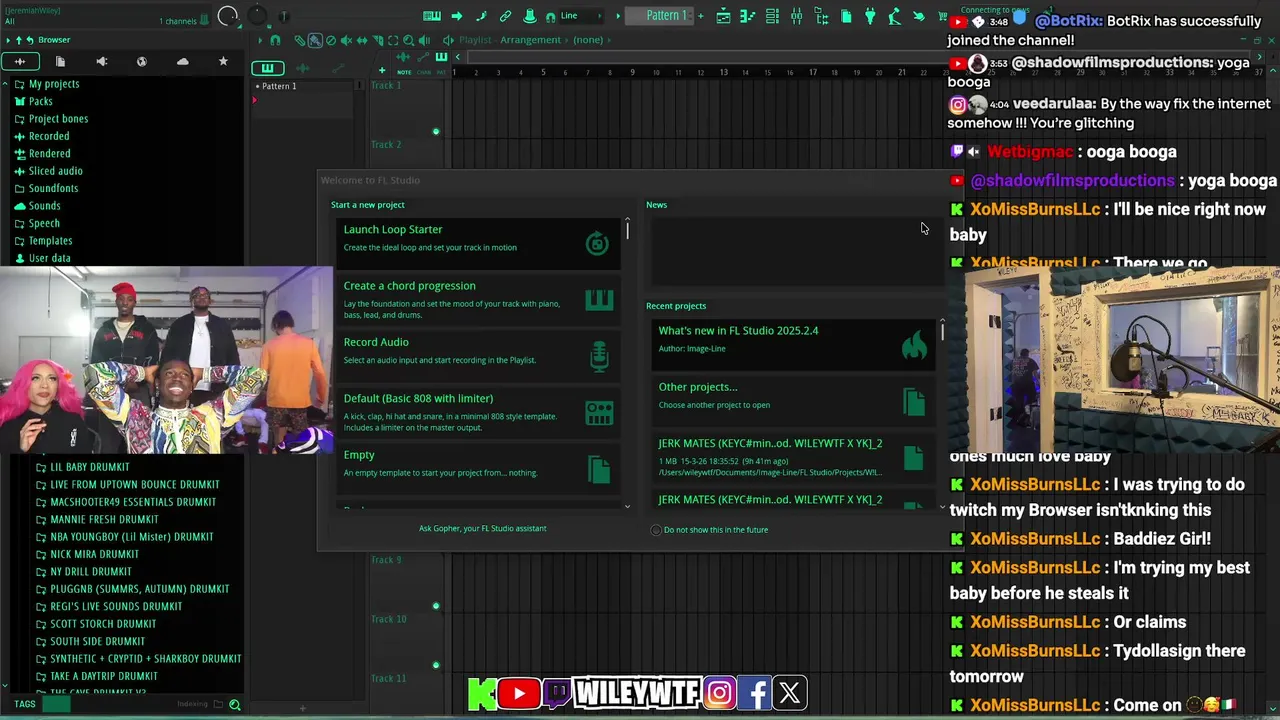
Task: Adjust the main pitch knob in top toolbar
Action: click(257, 14)
